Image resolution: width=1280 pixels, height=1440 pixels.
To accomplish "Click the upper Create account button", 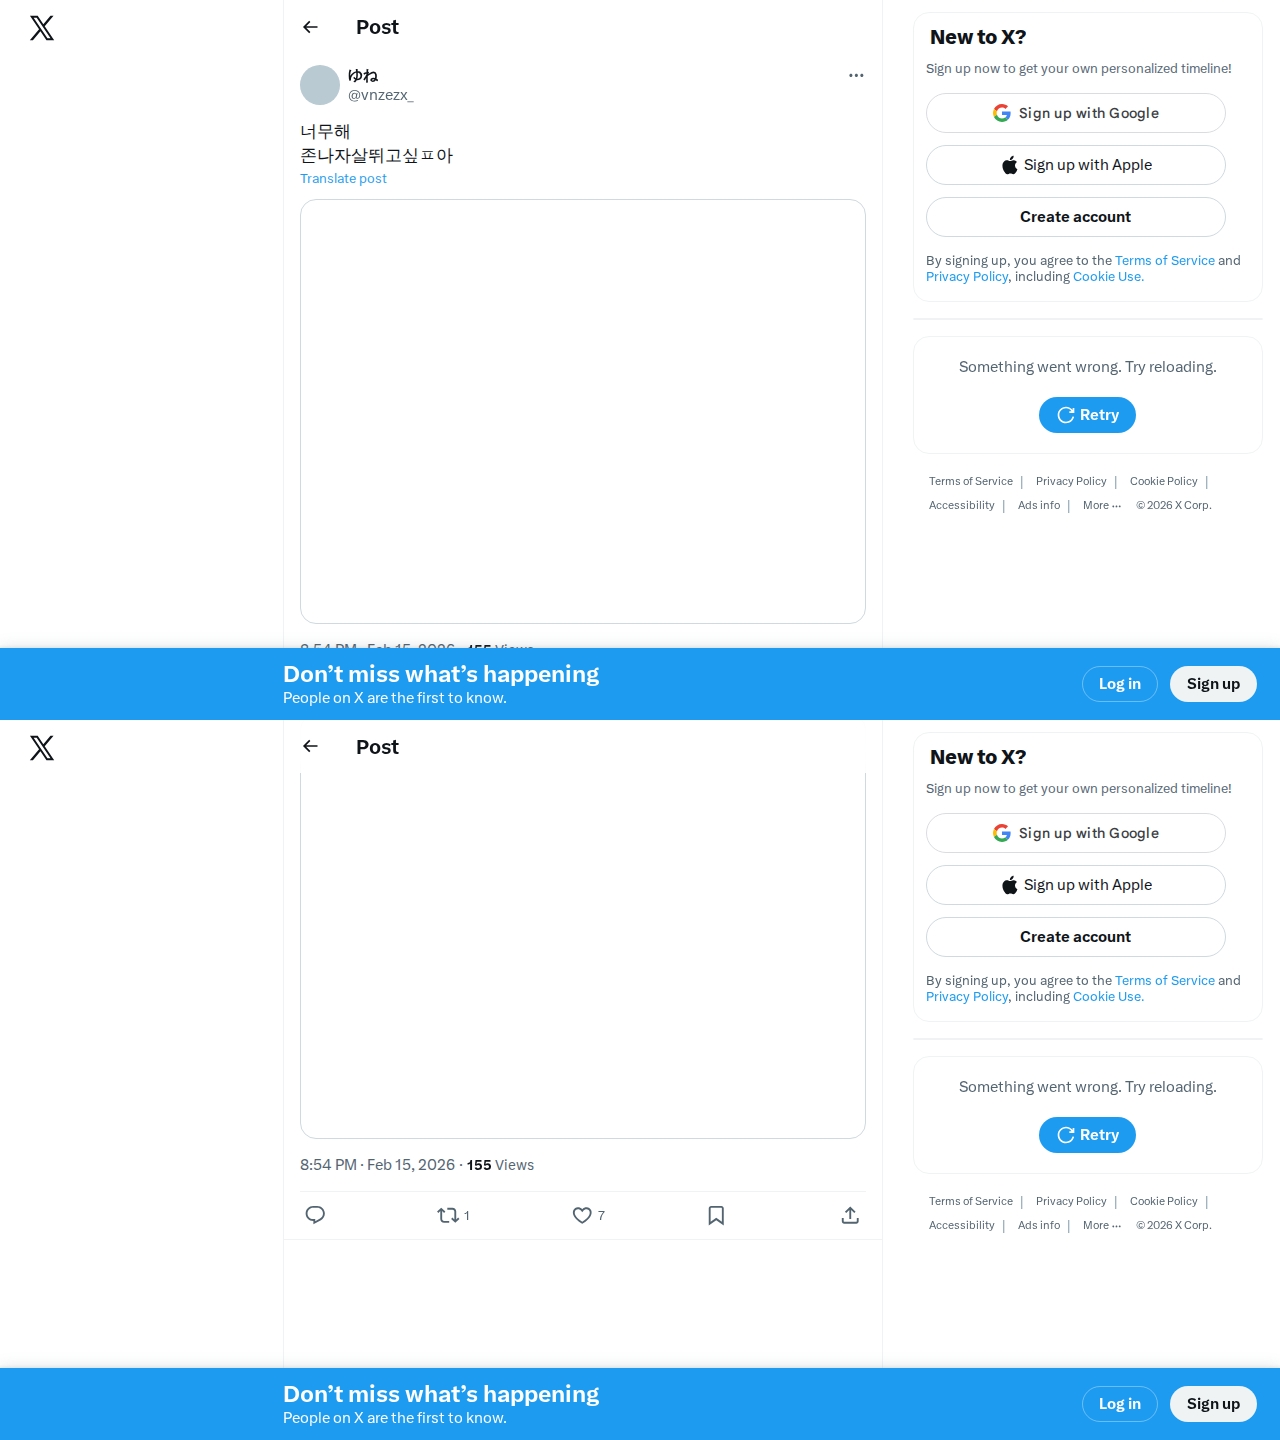I will coord(1076,217).
